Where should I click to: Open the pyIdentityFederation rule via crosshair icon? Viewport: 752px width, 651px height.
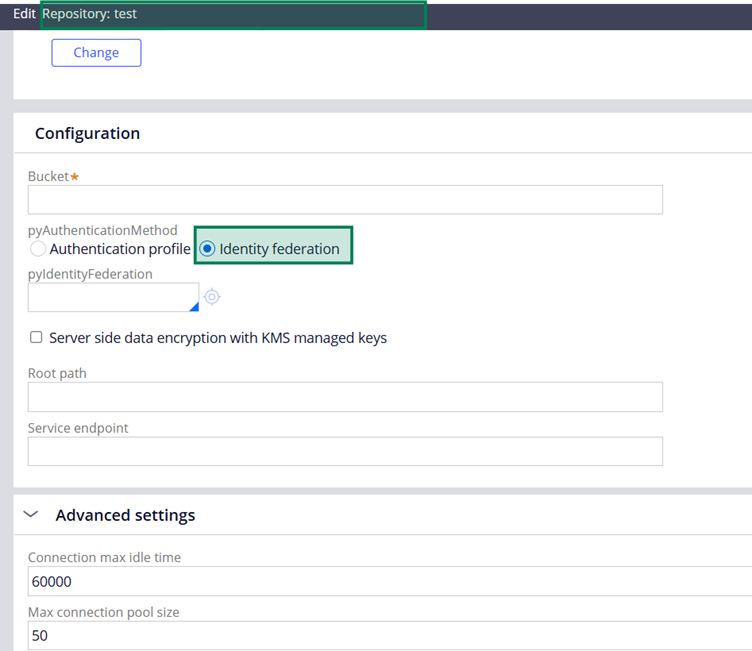(x=211, y=297)
